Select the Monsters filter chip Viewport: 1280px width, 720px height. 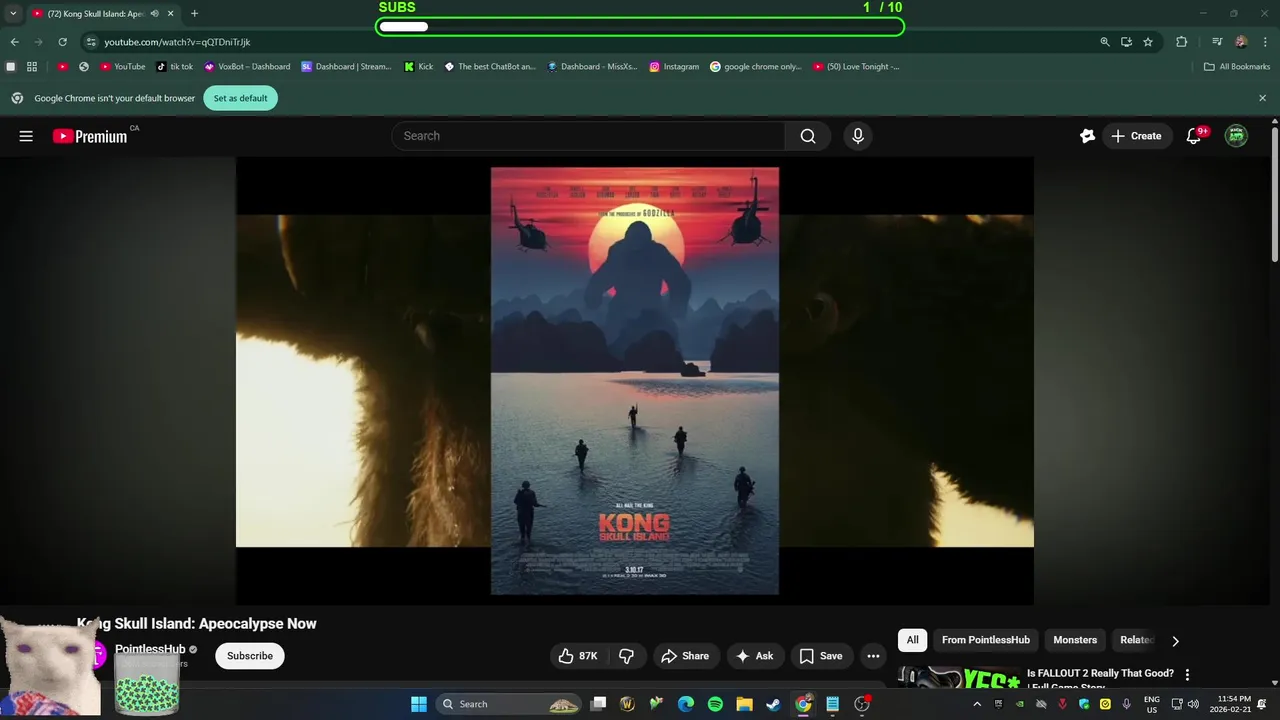coord(1075,640)
